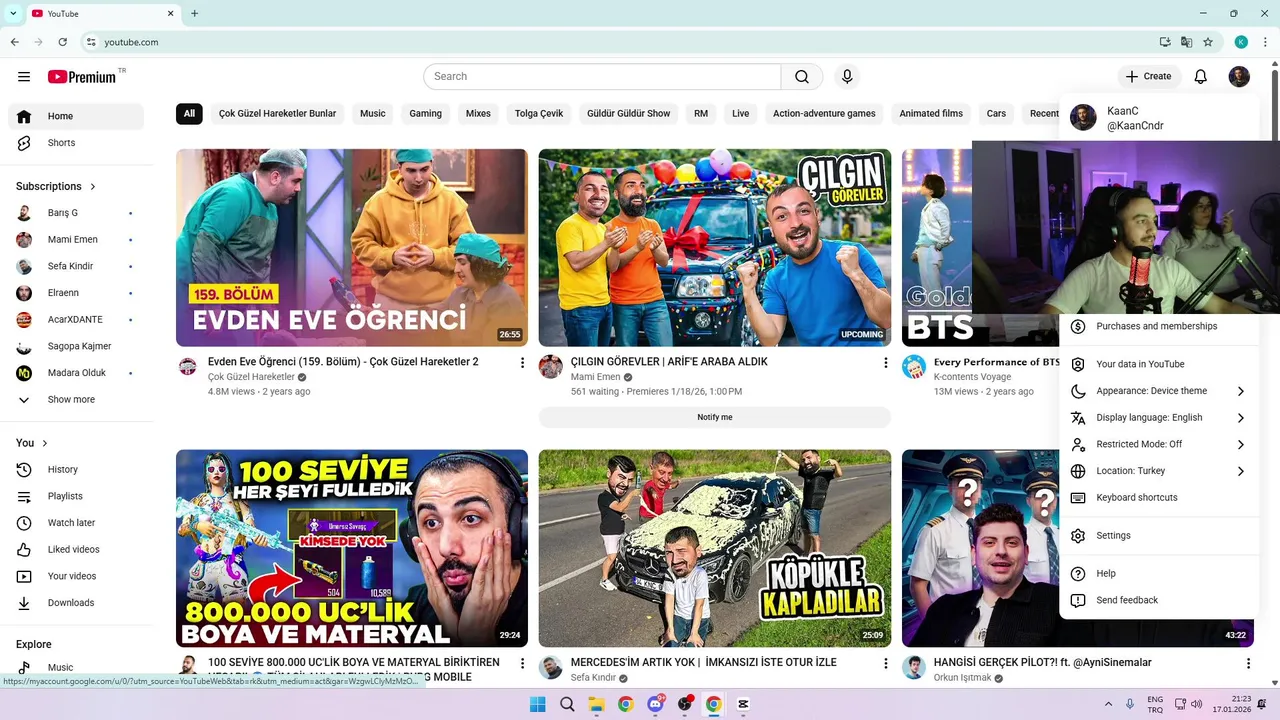1280x720 pixels.
Task: Go to Home in the sidebar
Action: tap(76, 117)
